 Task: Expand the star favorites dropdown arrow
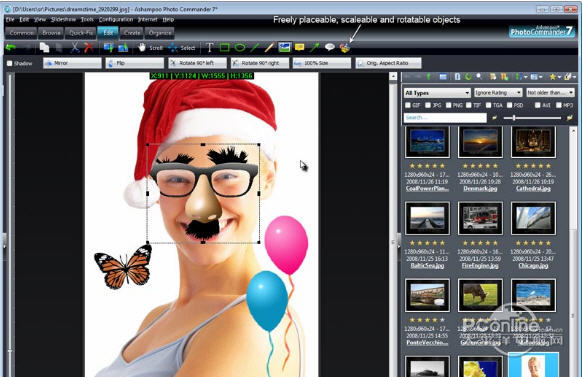click(560, 77)
